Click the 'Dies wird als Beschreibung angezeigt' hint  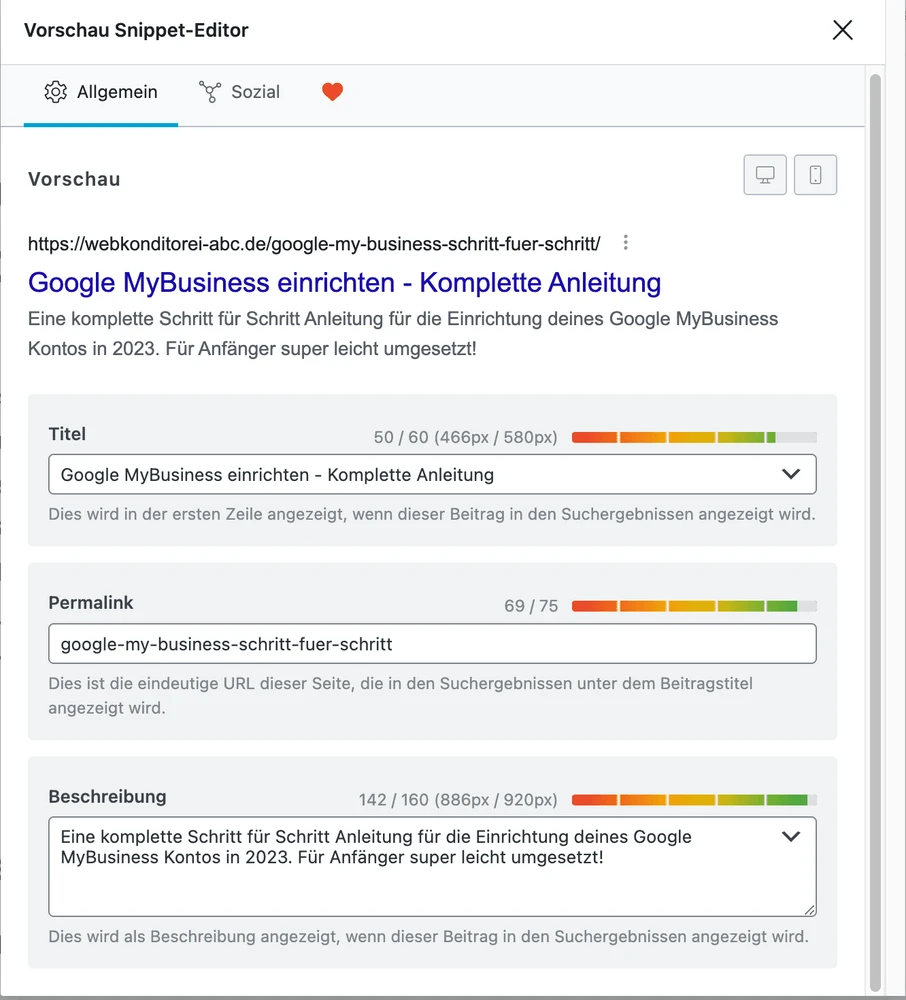click(x=428, y=936)
